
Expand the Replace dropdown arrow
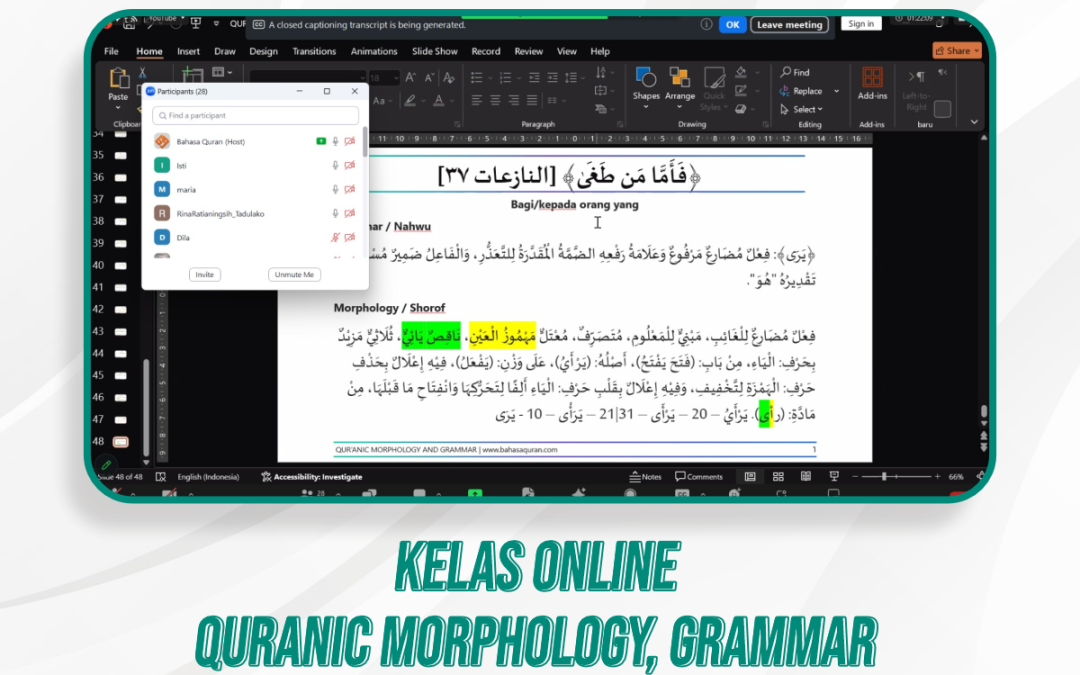coord(837,91)
